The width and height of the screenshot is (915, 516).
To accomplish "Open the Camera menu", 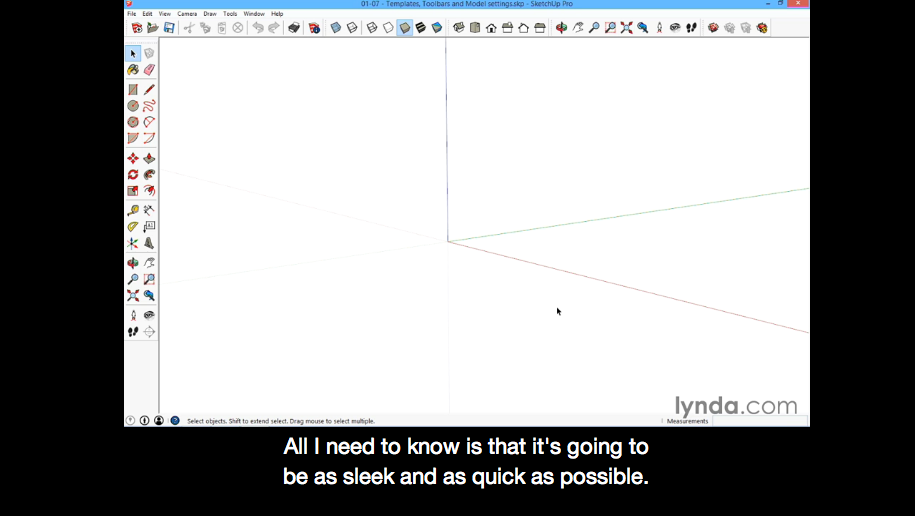I will pos(187,13).
